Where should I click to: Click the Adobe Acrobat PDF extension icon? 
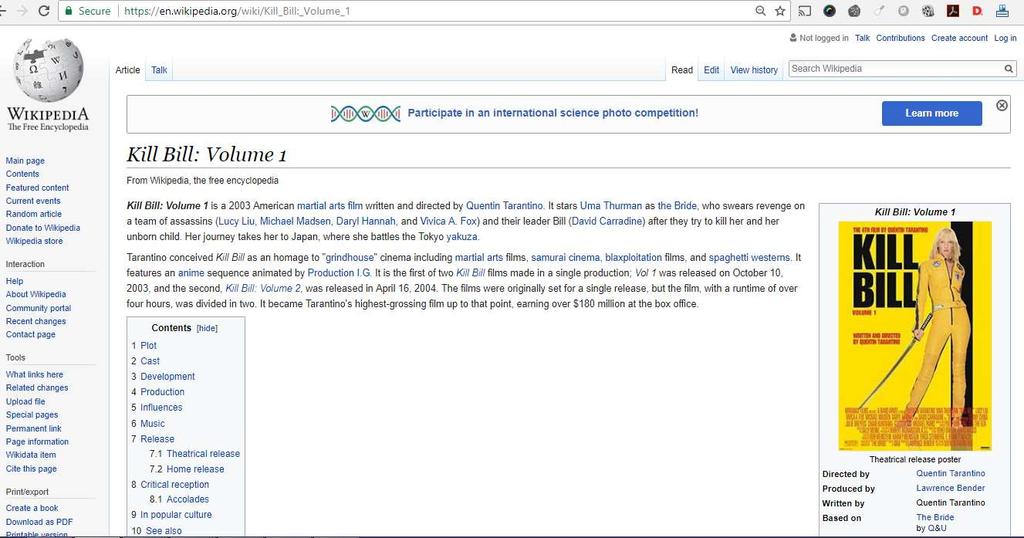pos(953,10)
